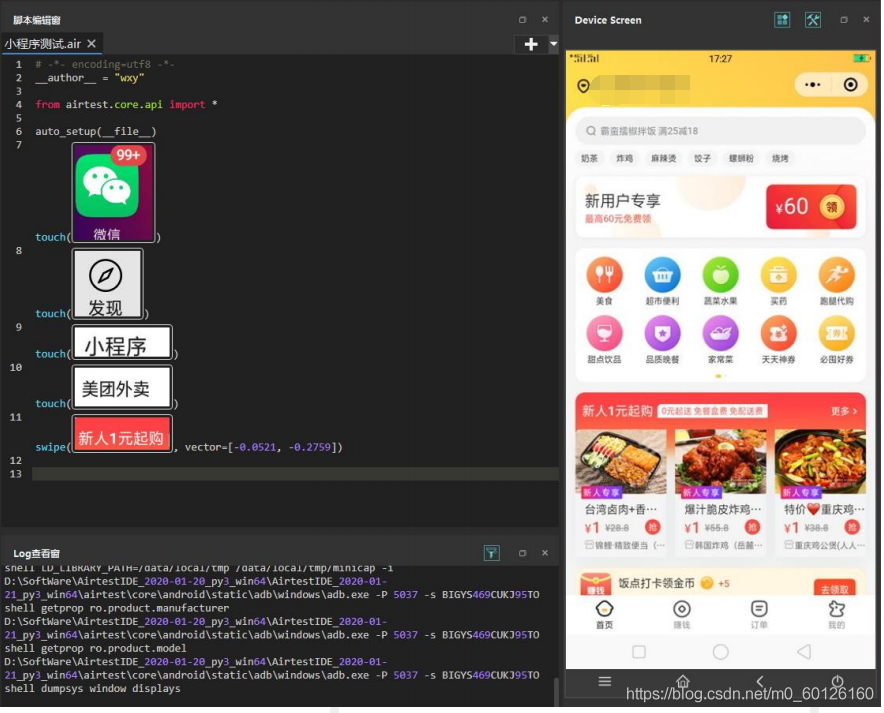Click the device toolbar hamburger menu icon
This screenshot has width=884, height=713.
click(605, 681)
